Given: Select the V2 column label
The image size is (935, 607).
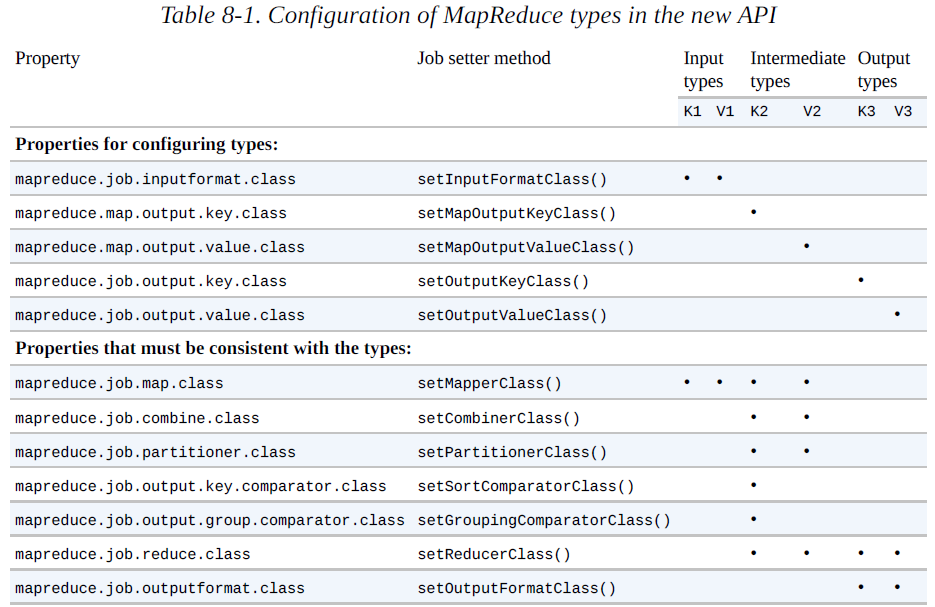Looking at the screenshot, I should [x=811, y=111].
